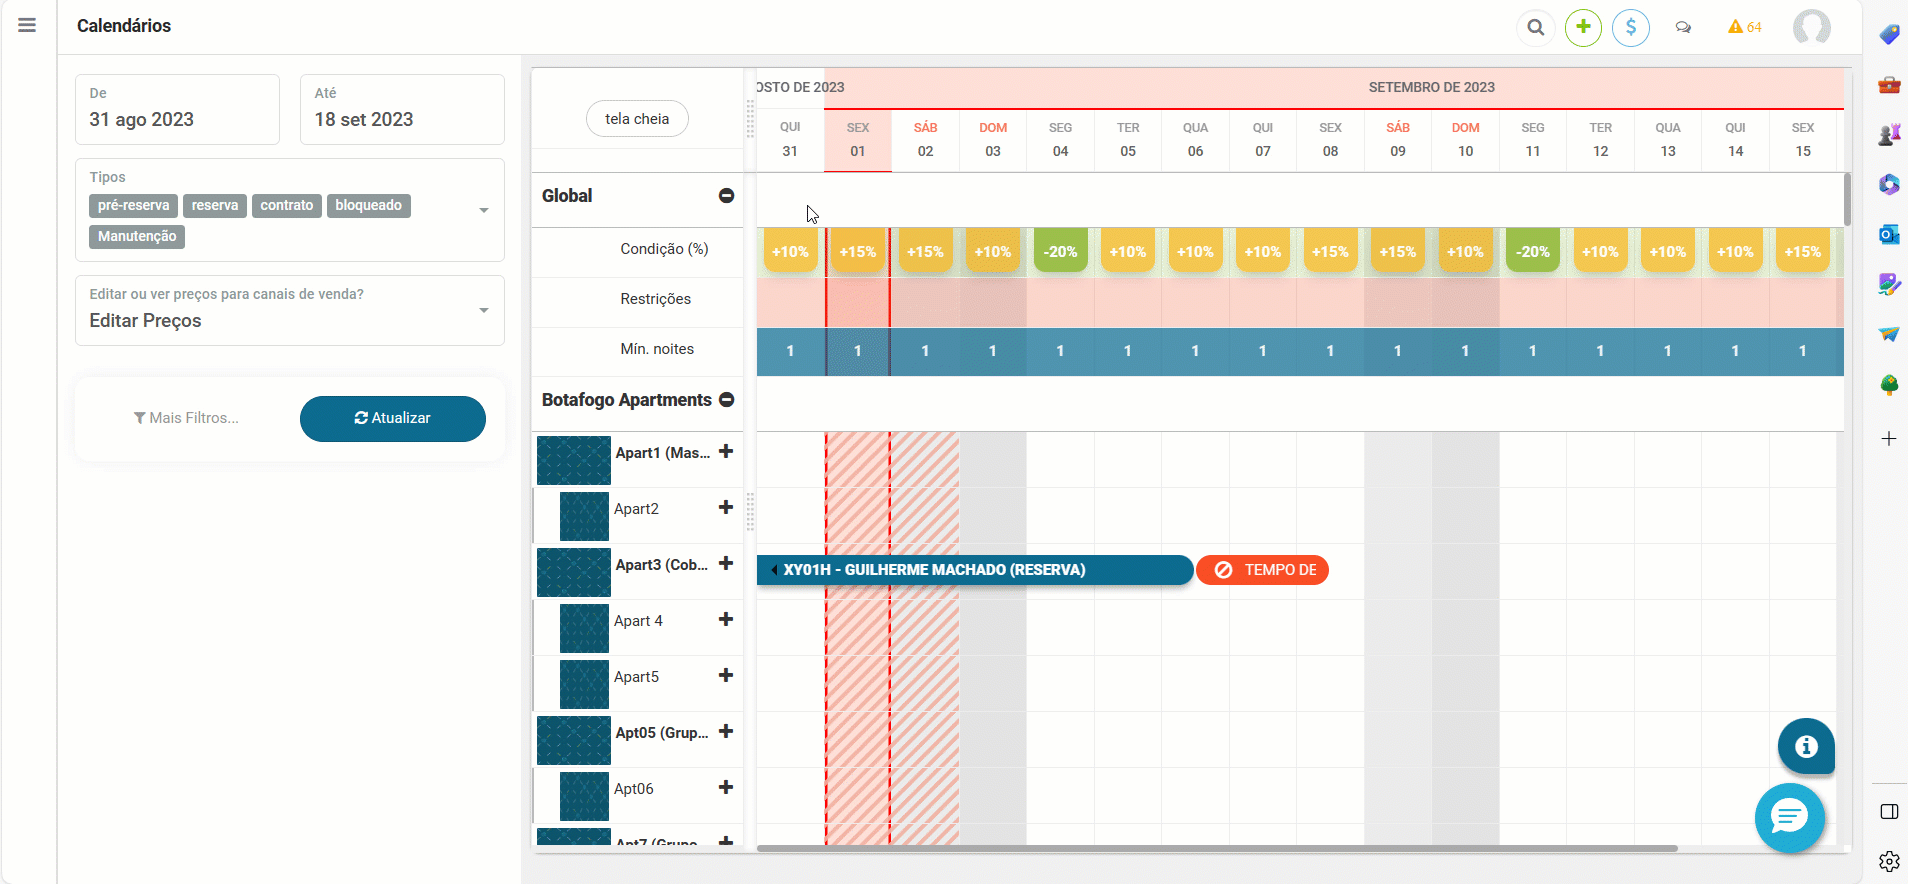
Task: Click Mín. noites value for QUI 31
Action: [x=790, y=351]
